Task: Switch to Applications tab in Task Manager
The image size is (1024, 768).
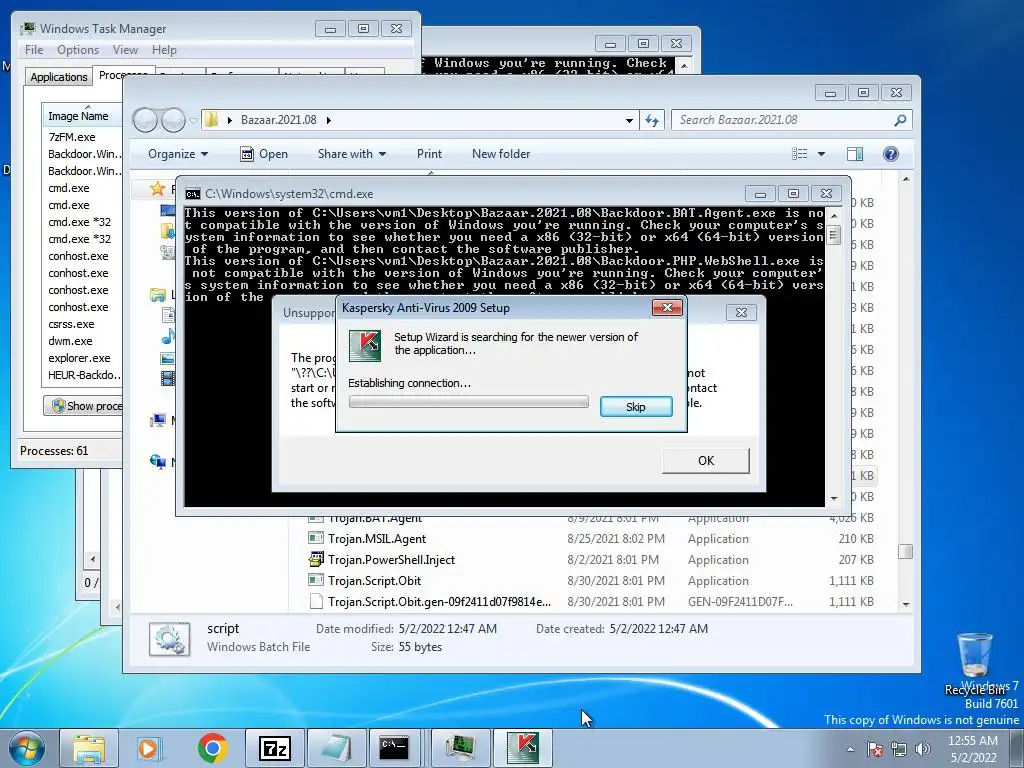Action: tap(59, 76)
